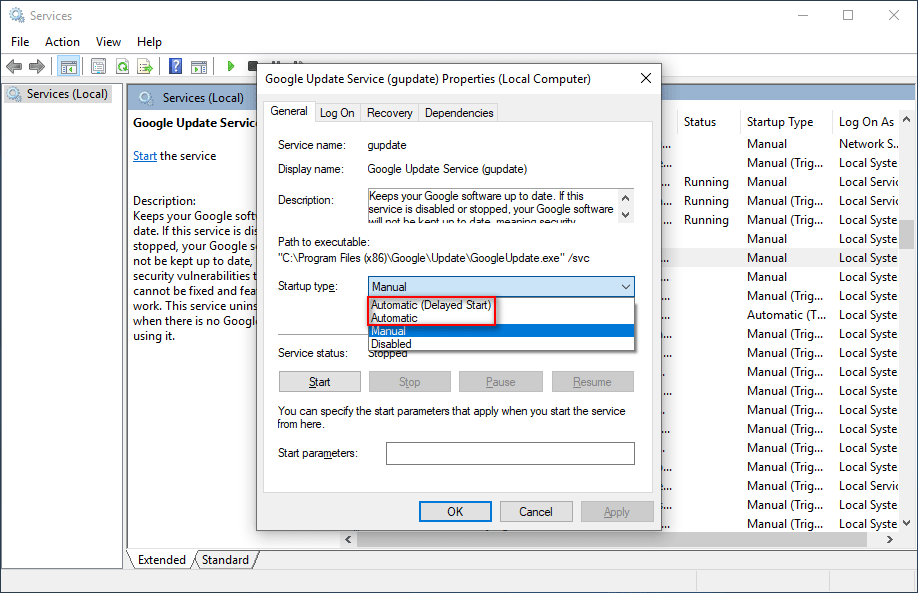Maximize the Services window
The width and height of the screenshot is (918, 593).
[x=848, y=15]
